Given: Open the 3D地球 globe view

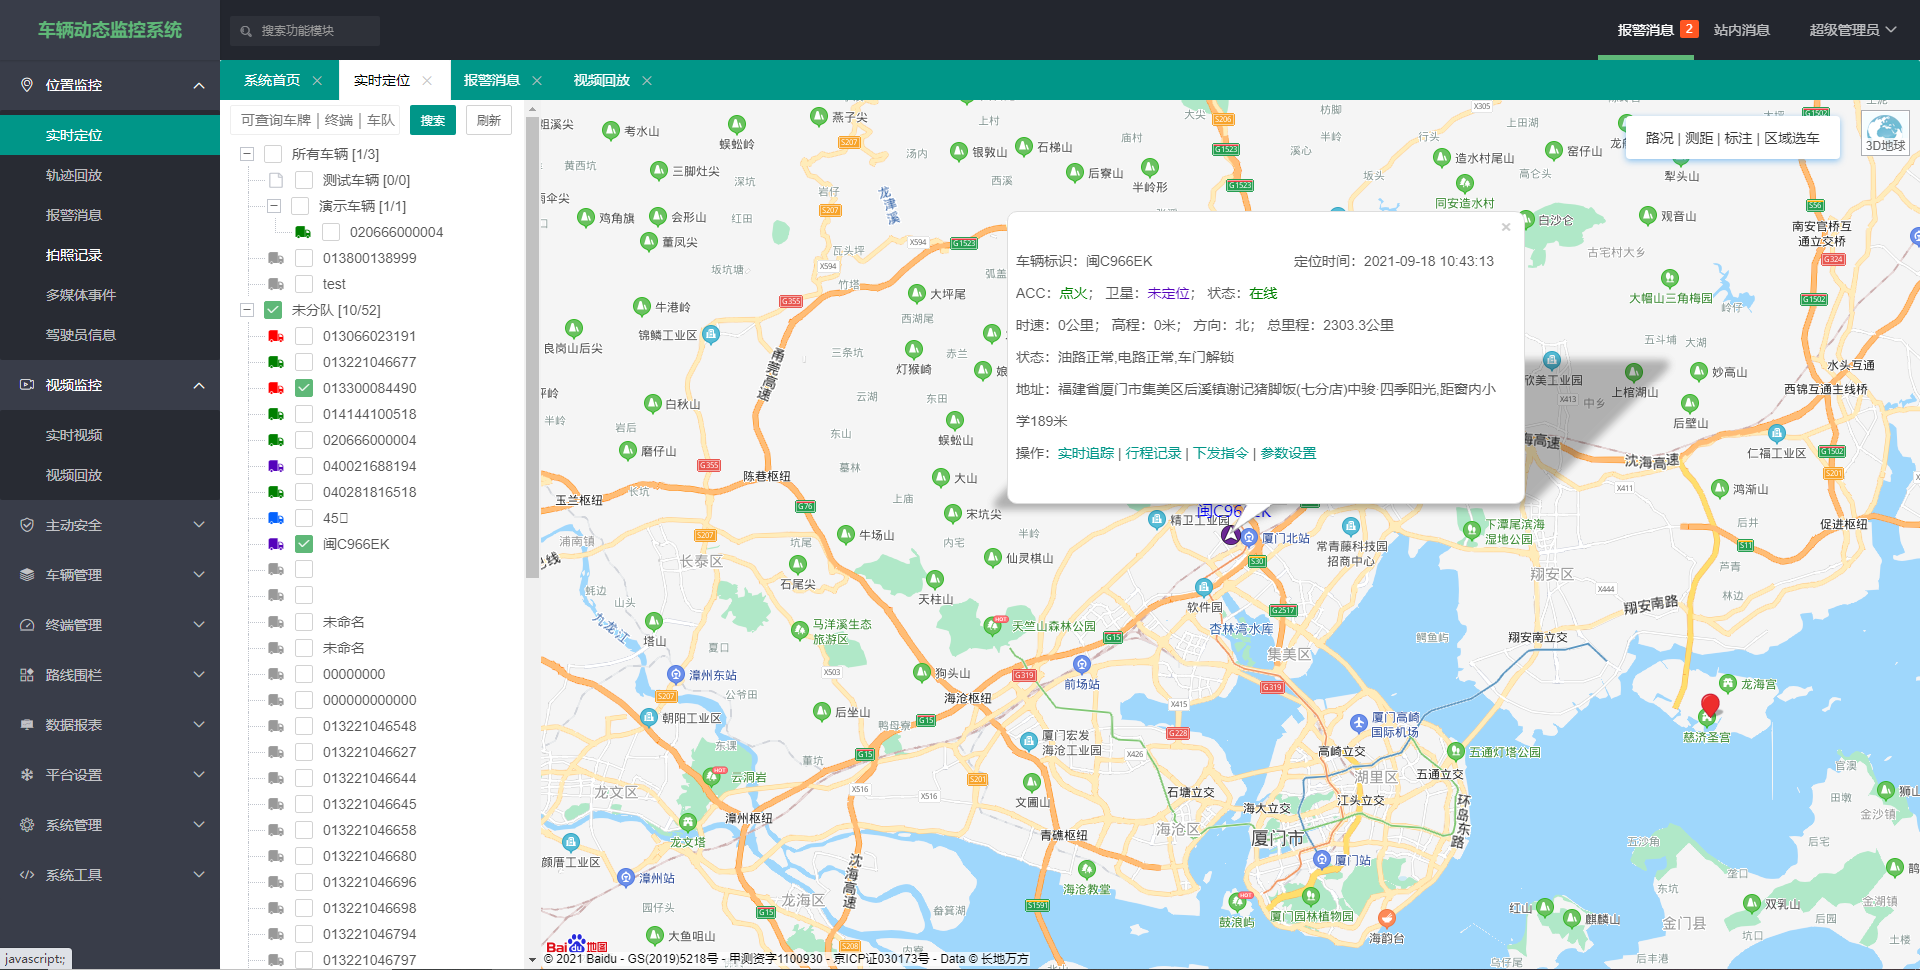Looking at the screenshot, I should 1884,132.
